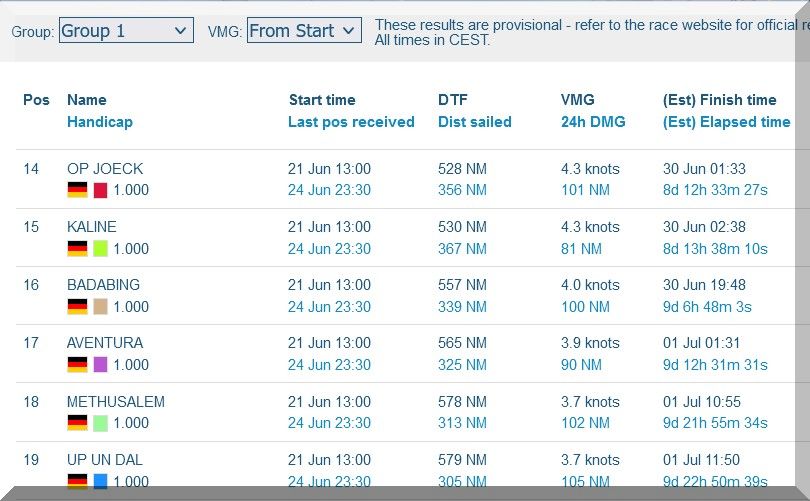Click the German flag under BADABING
Viewport: 810px width, 501px height.
click(x=77, y=306)
